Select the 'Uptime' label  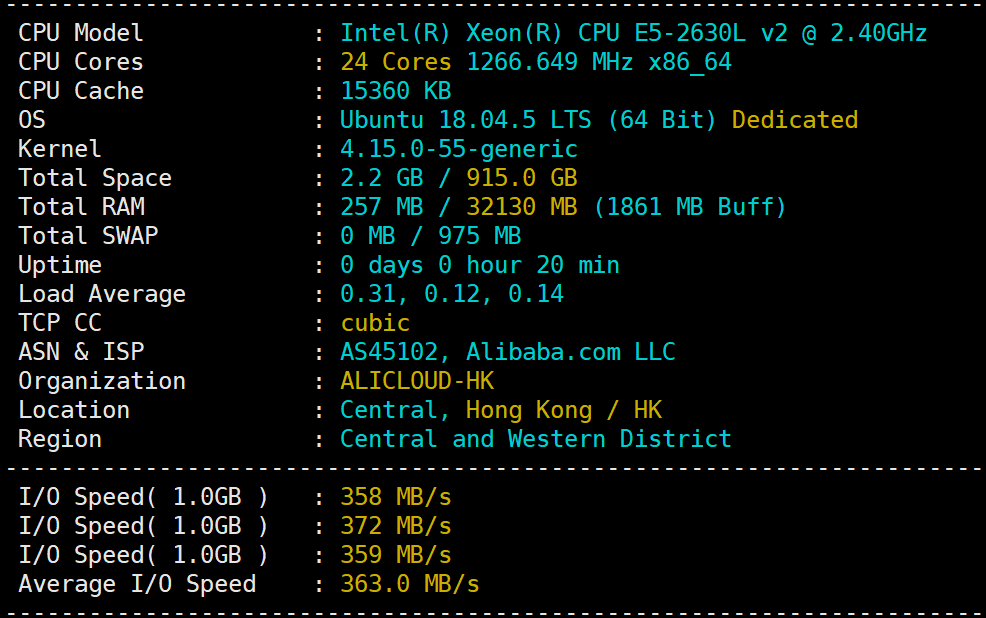60,265
